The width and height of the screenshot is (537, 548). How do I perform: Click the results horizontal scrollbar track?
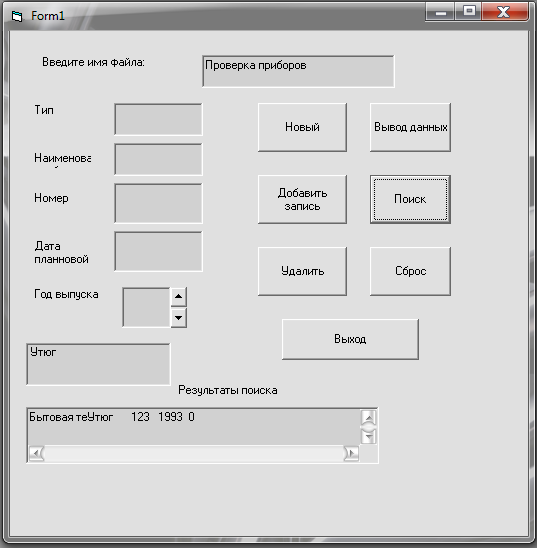click(x=194, y=454)
